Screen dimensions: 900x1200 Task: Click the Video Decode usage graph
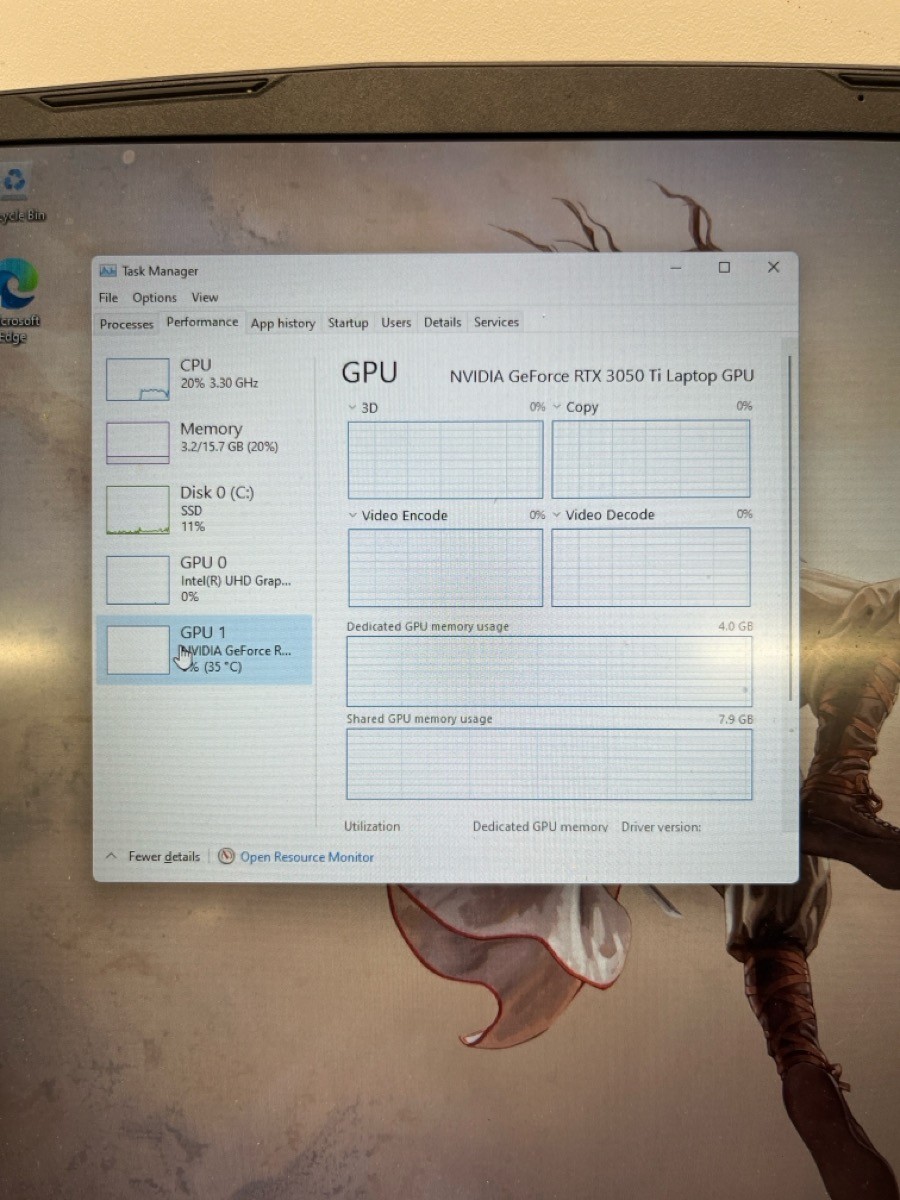point(651,567)
